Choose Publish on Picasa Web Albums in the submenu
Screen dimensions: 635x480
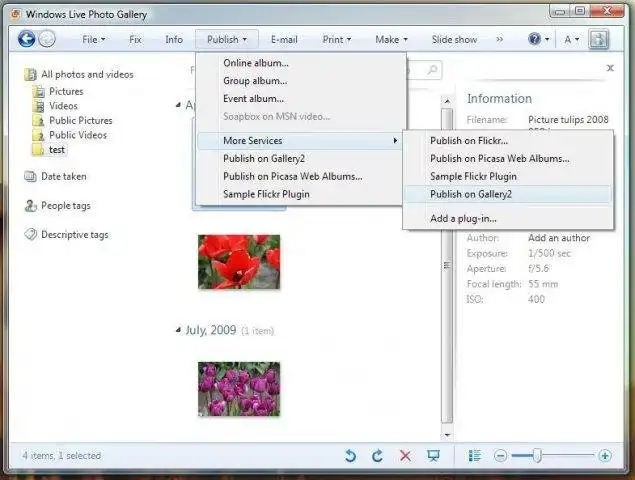[508, 159]
